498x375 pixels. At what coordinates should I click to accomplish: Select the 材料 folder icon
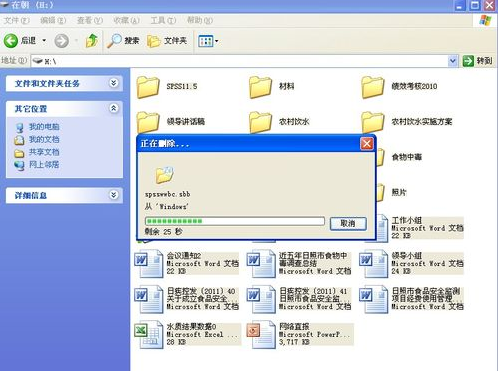tap(260, 87)
